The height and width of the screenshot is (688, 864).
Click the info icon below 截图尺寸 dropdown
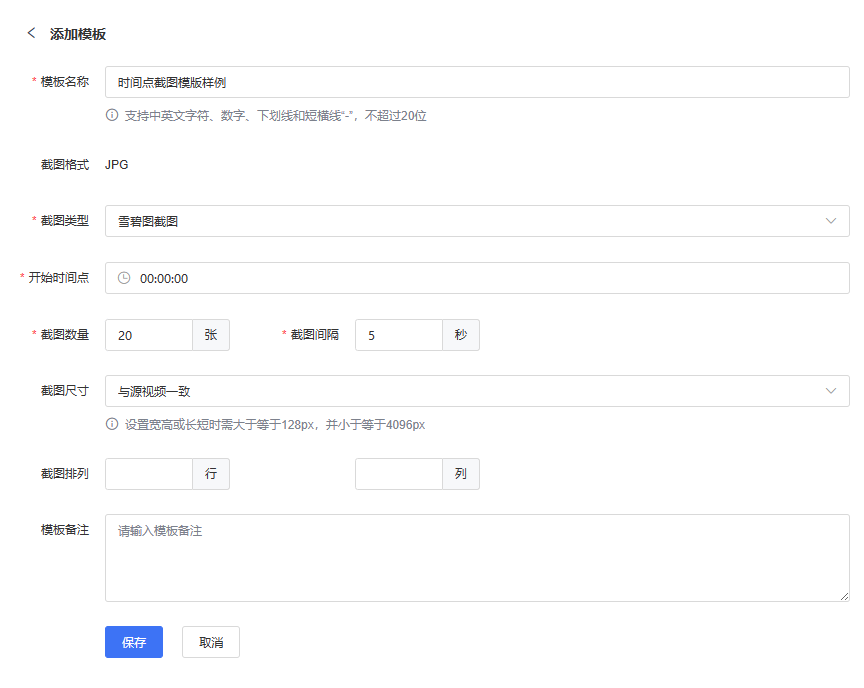pyautogui.click(x=112, y=424)
